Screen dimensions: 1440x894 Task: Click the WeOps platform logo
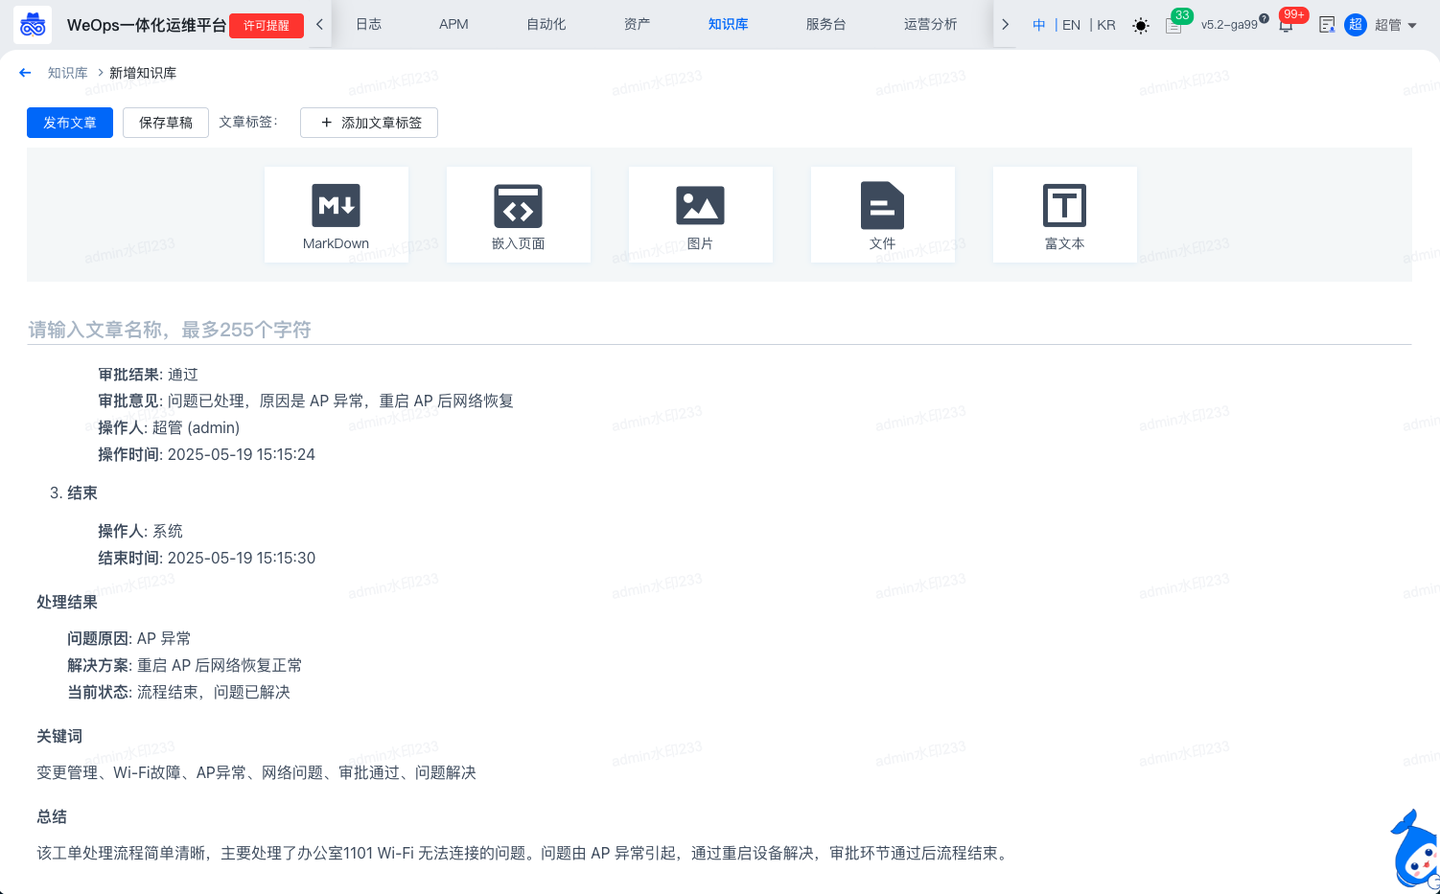pos(31,24)
